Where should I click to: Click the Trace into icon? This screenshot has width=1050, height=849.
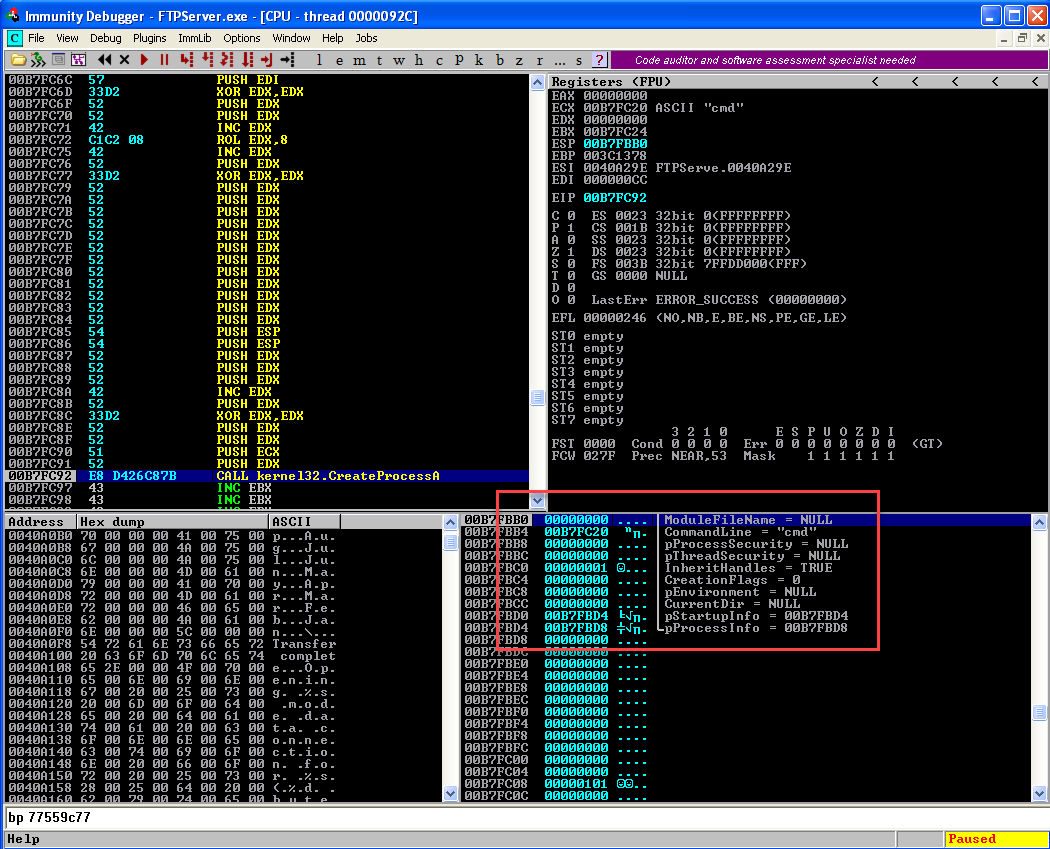click(x=227, y=60)
